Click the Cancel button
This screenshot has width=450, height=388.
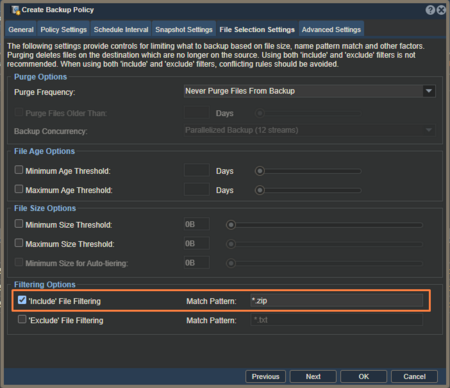414,377
